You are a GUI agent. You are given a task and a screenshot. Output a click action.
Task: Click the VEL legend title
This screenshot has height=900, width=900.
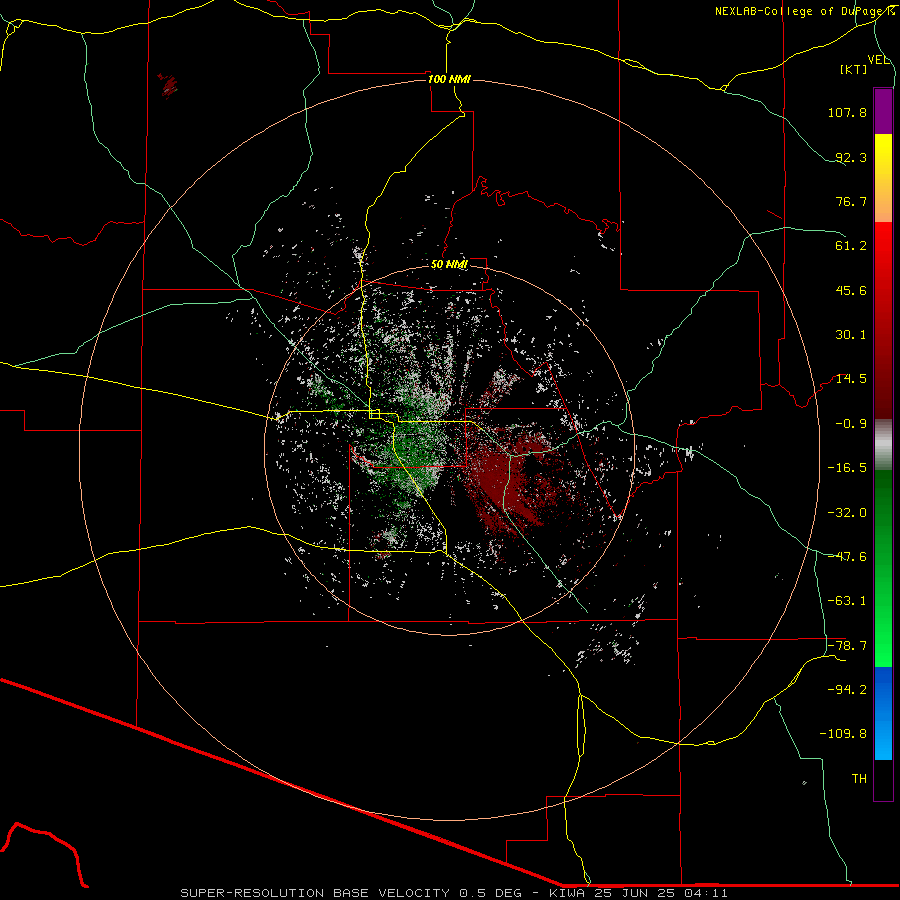pos(878,60)
